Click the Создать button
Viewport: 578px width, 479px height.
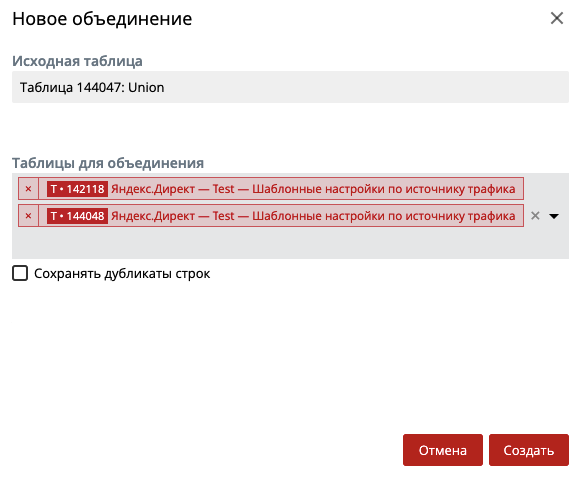click(529, 450)
